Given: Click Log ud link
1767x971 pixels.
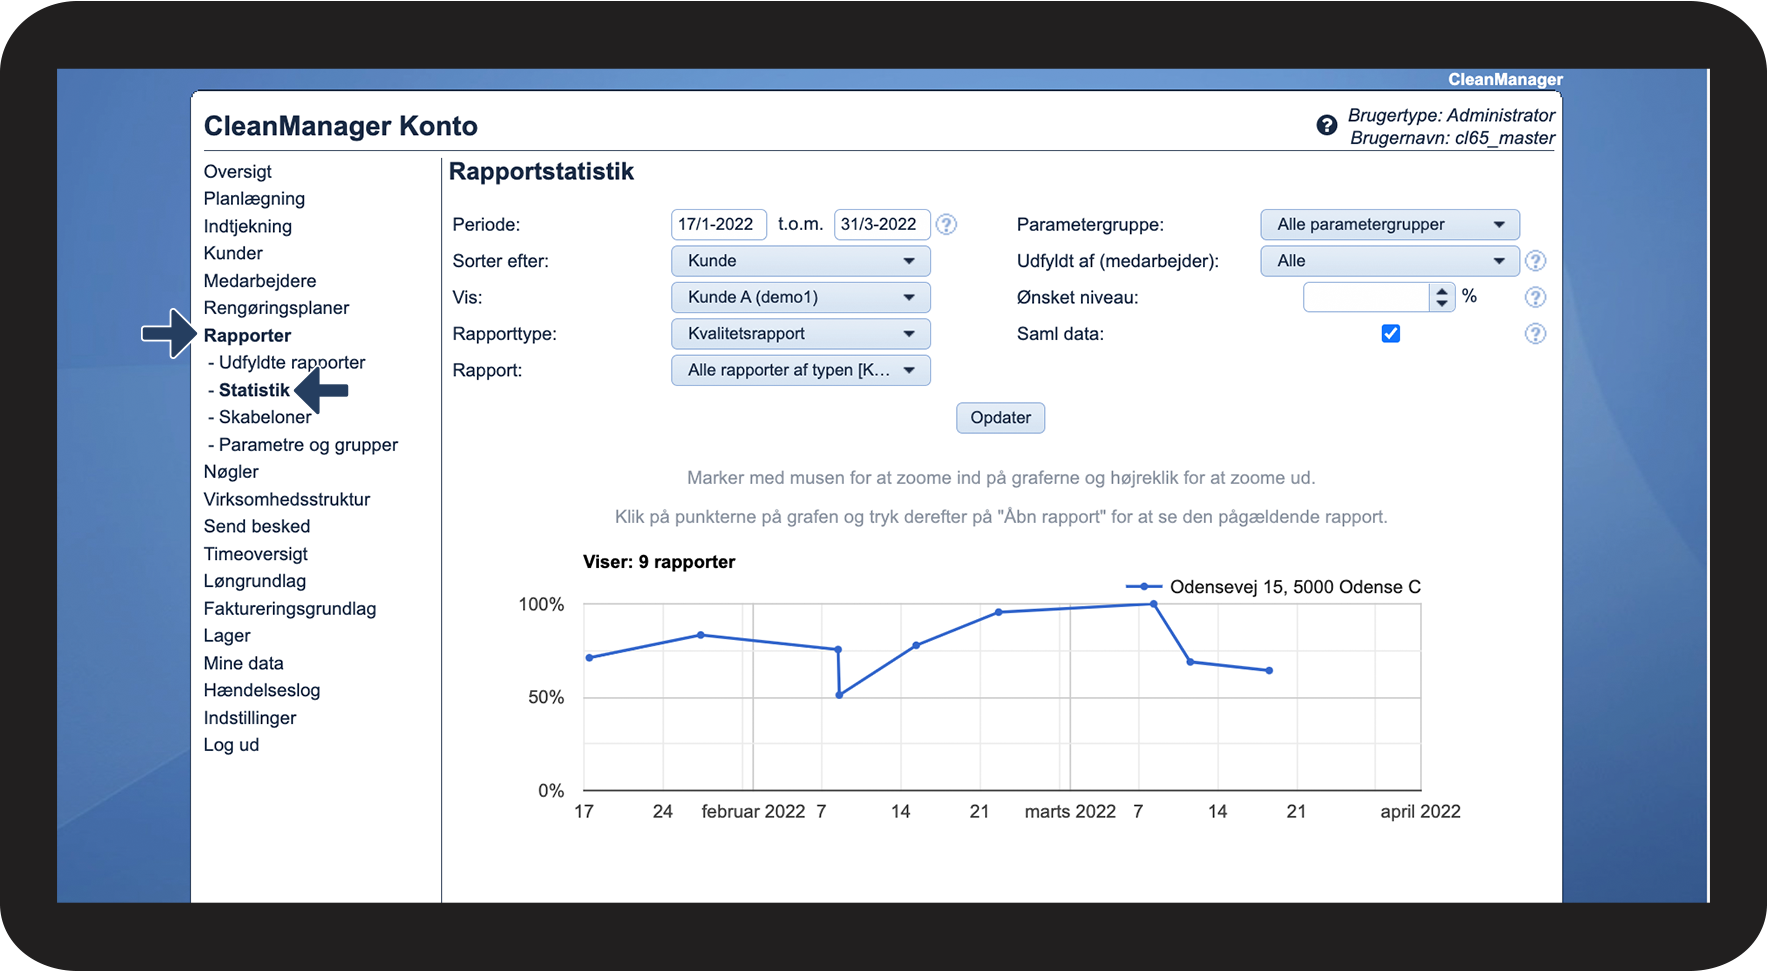Looking at the screenshot, I should pos(231,745).
